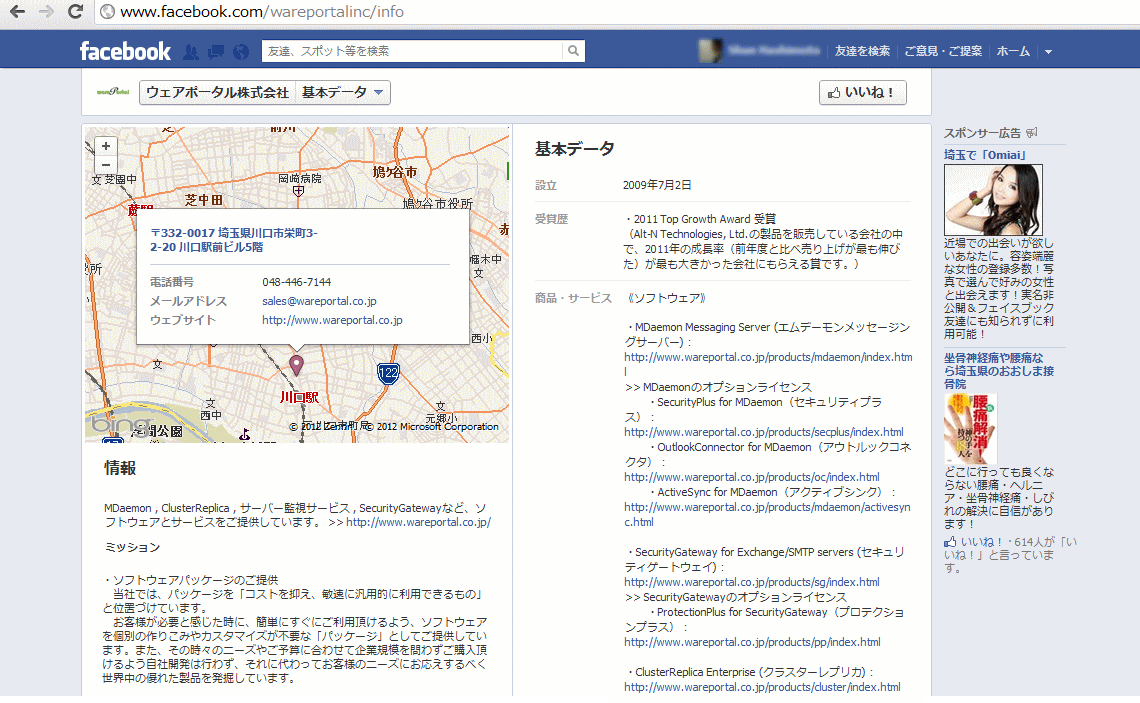Click the browser address bar URL
This screenshot has width=1140, height=703.
click(262, 12)
